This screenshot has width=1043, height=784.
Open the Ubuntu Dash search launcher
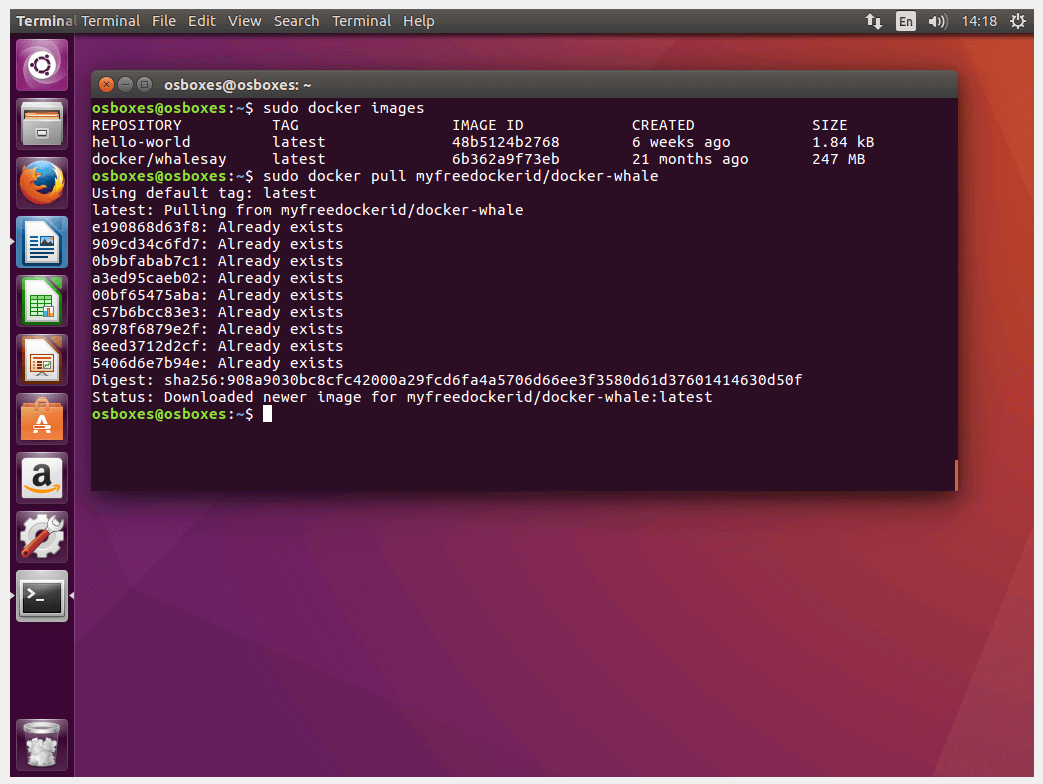tap(42, 65)
